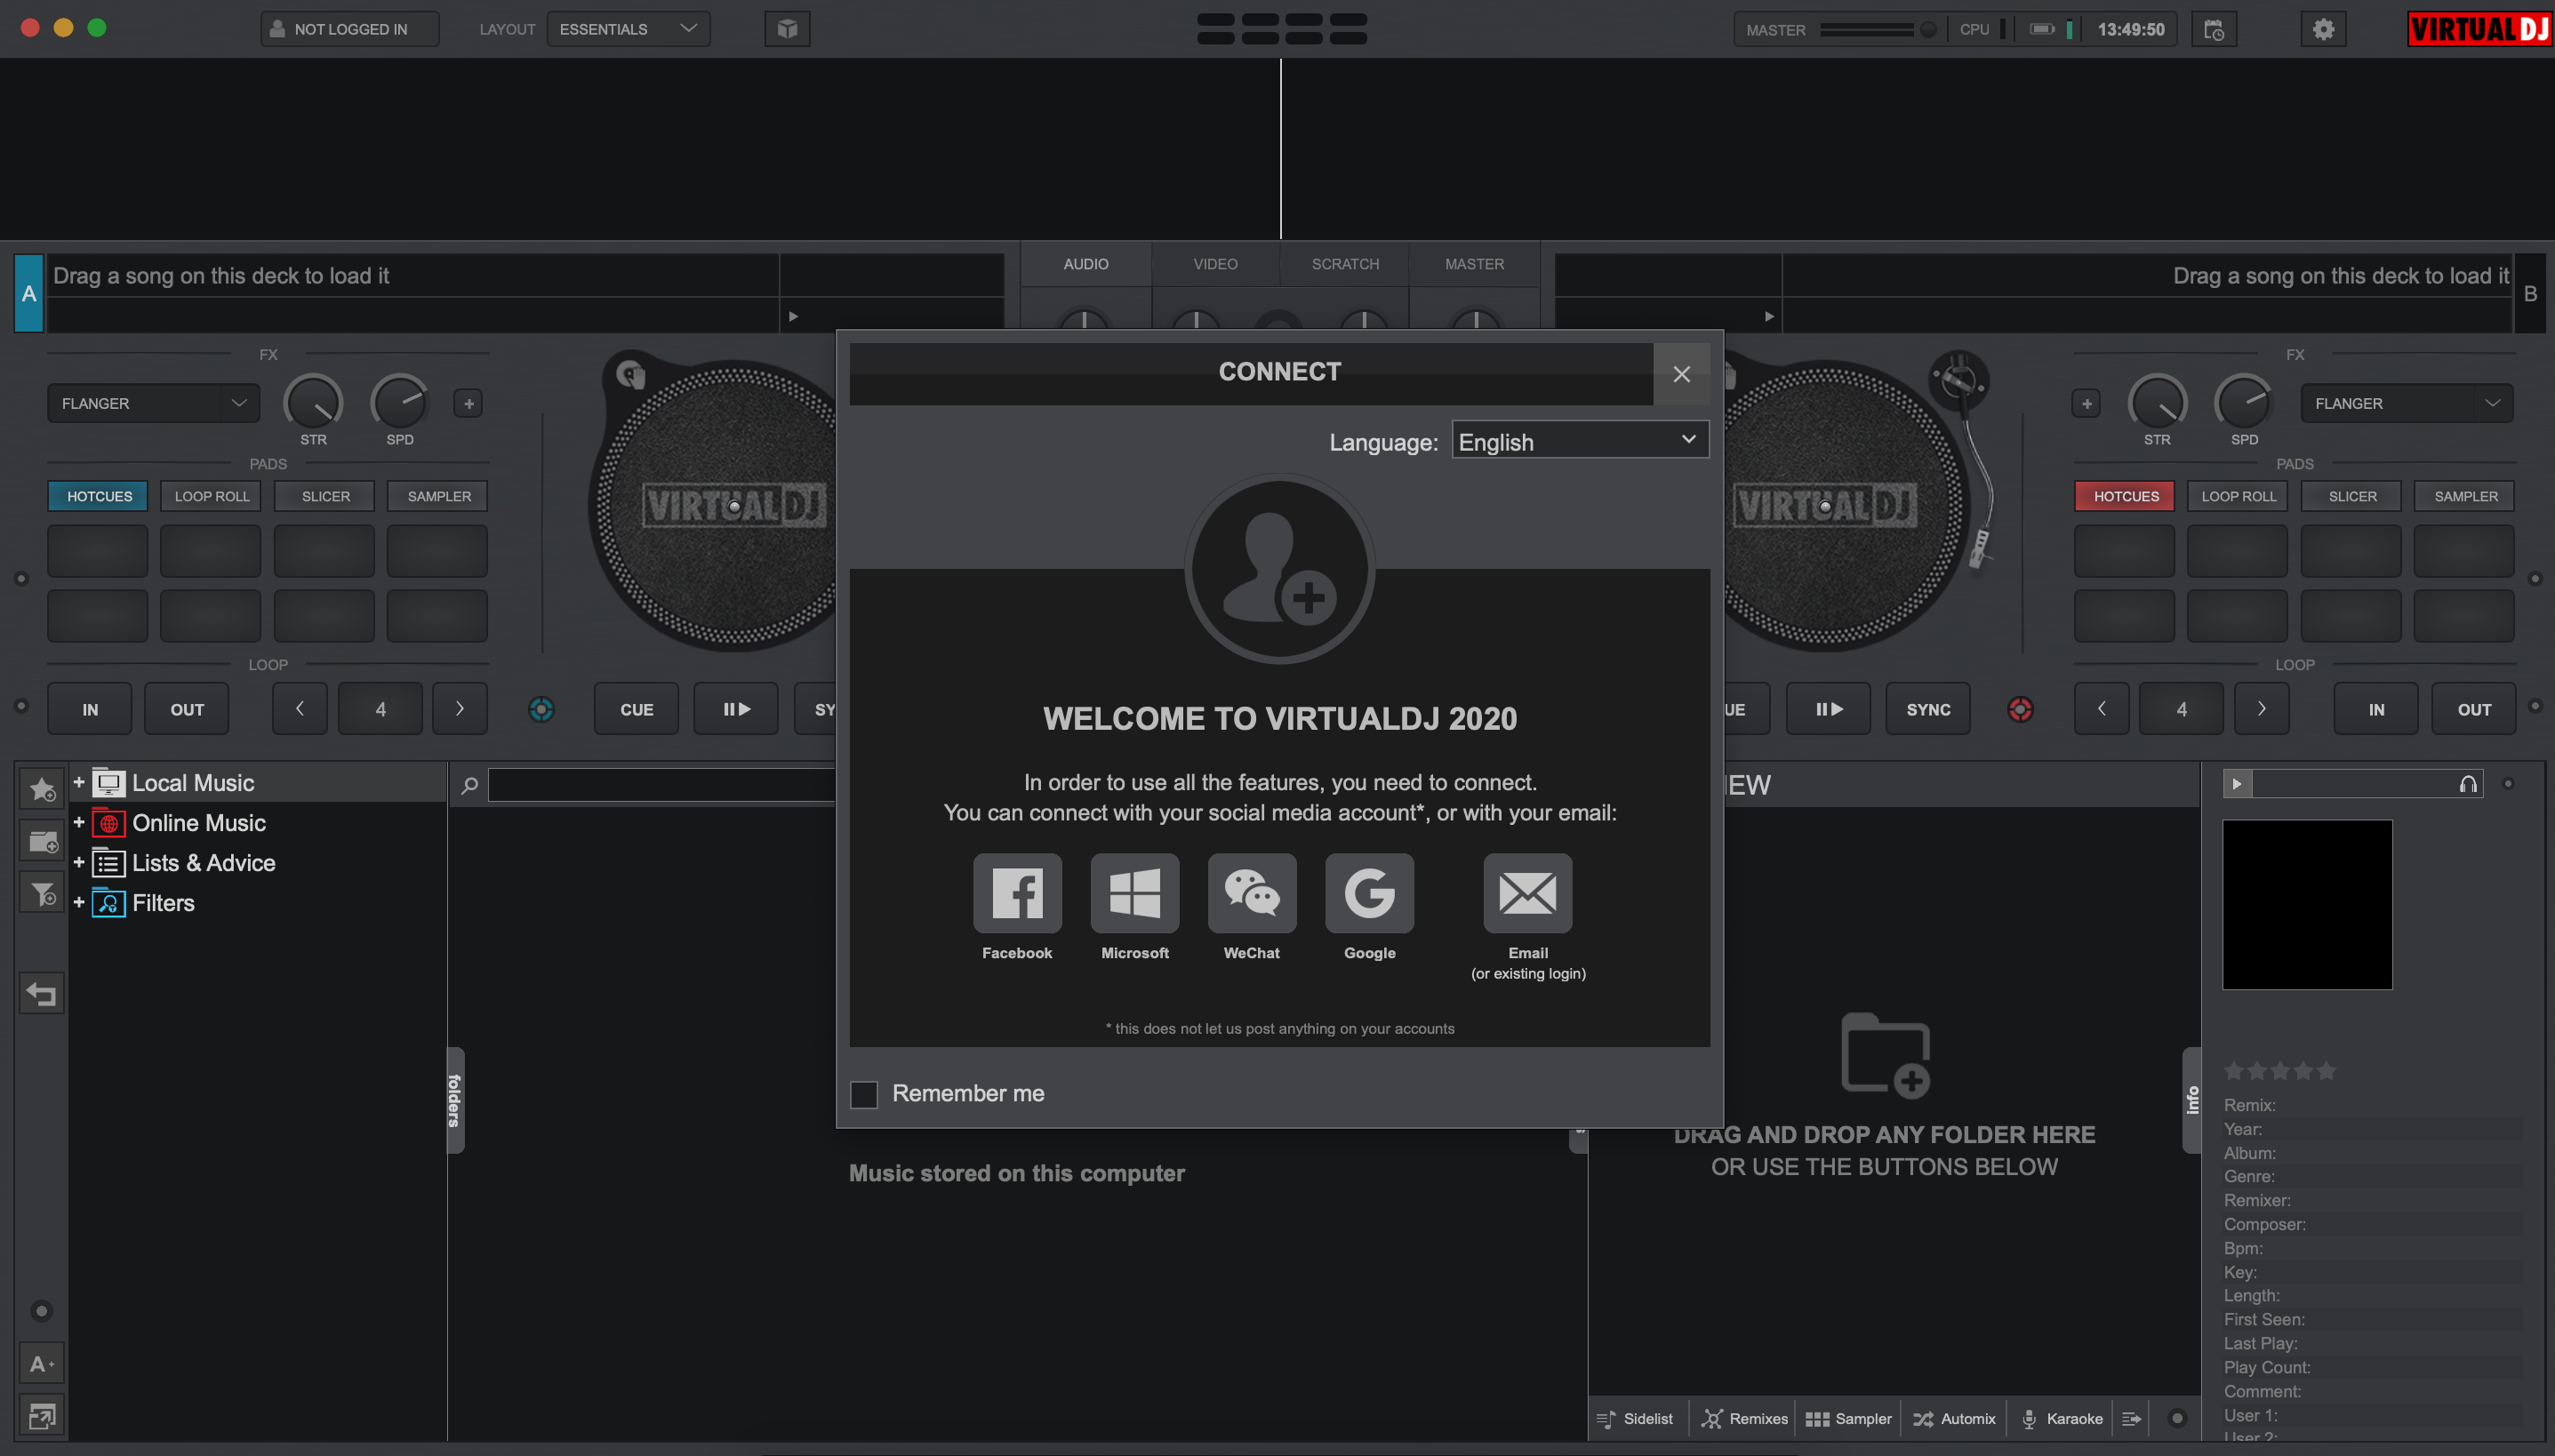Click the left deck blue target icon
Screen dimensions: 2555x1456
(541, 709)
